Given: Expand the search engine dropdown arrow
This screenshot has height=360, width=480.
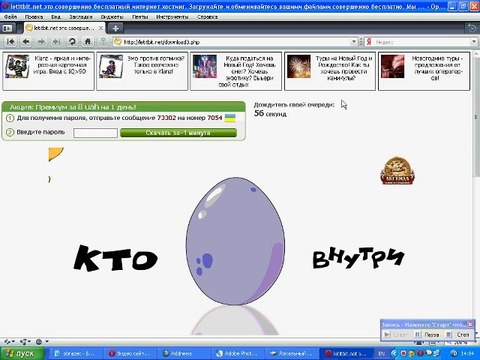Looking at the screenshot, I should tap(474, 42).
